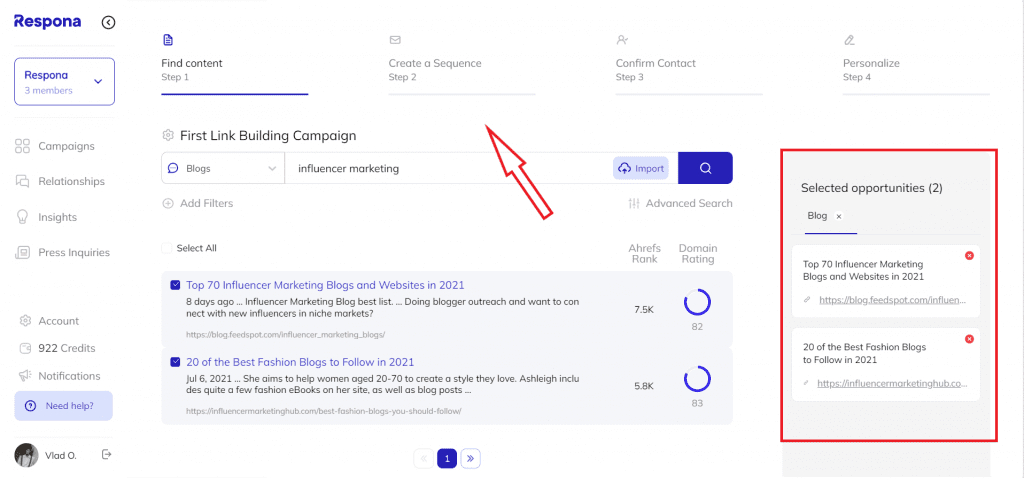This screenshot has height=478, width=1024.
Task: Open Account settings in sidebar
Action: 49,321
